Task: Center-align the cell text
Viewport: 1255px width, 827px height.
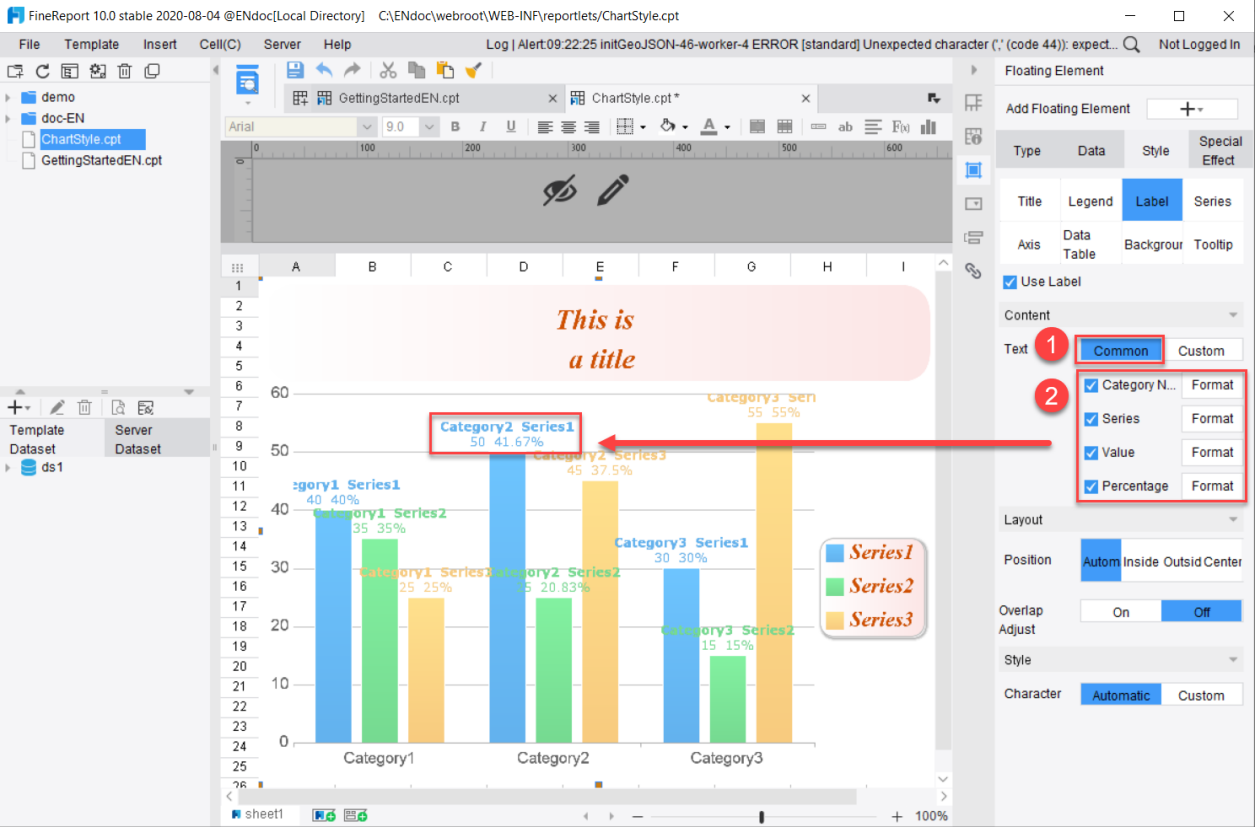Action: point(568,127)
